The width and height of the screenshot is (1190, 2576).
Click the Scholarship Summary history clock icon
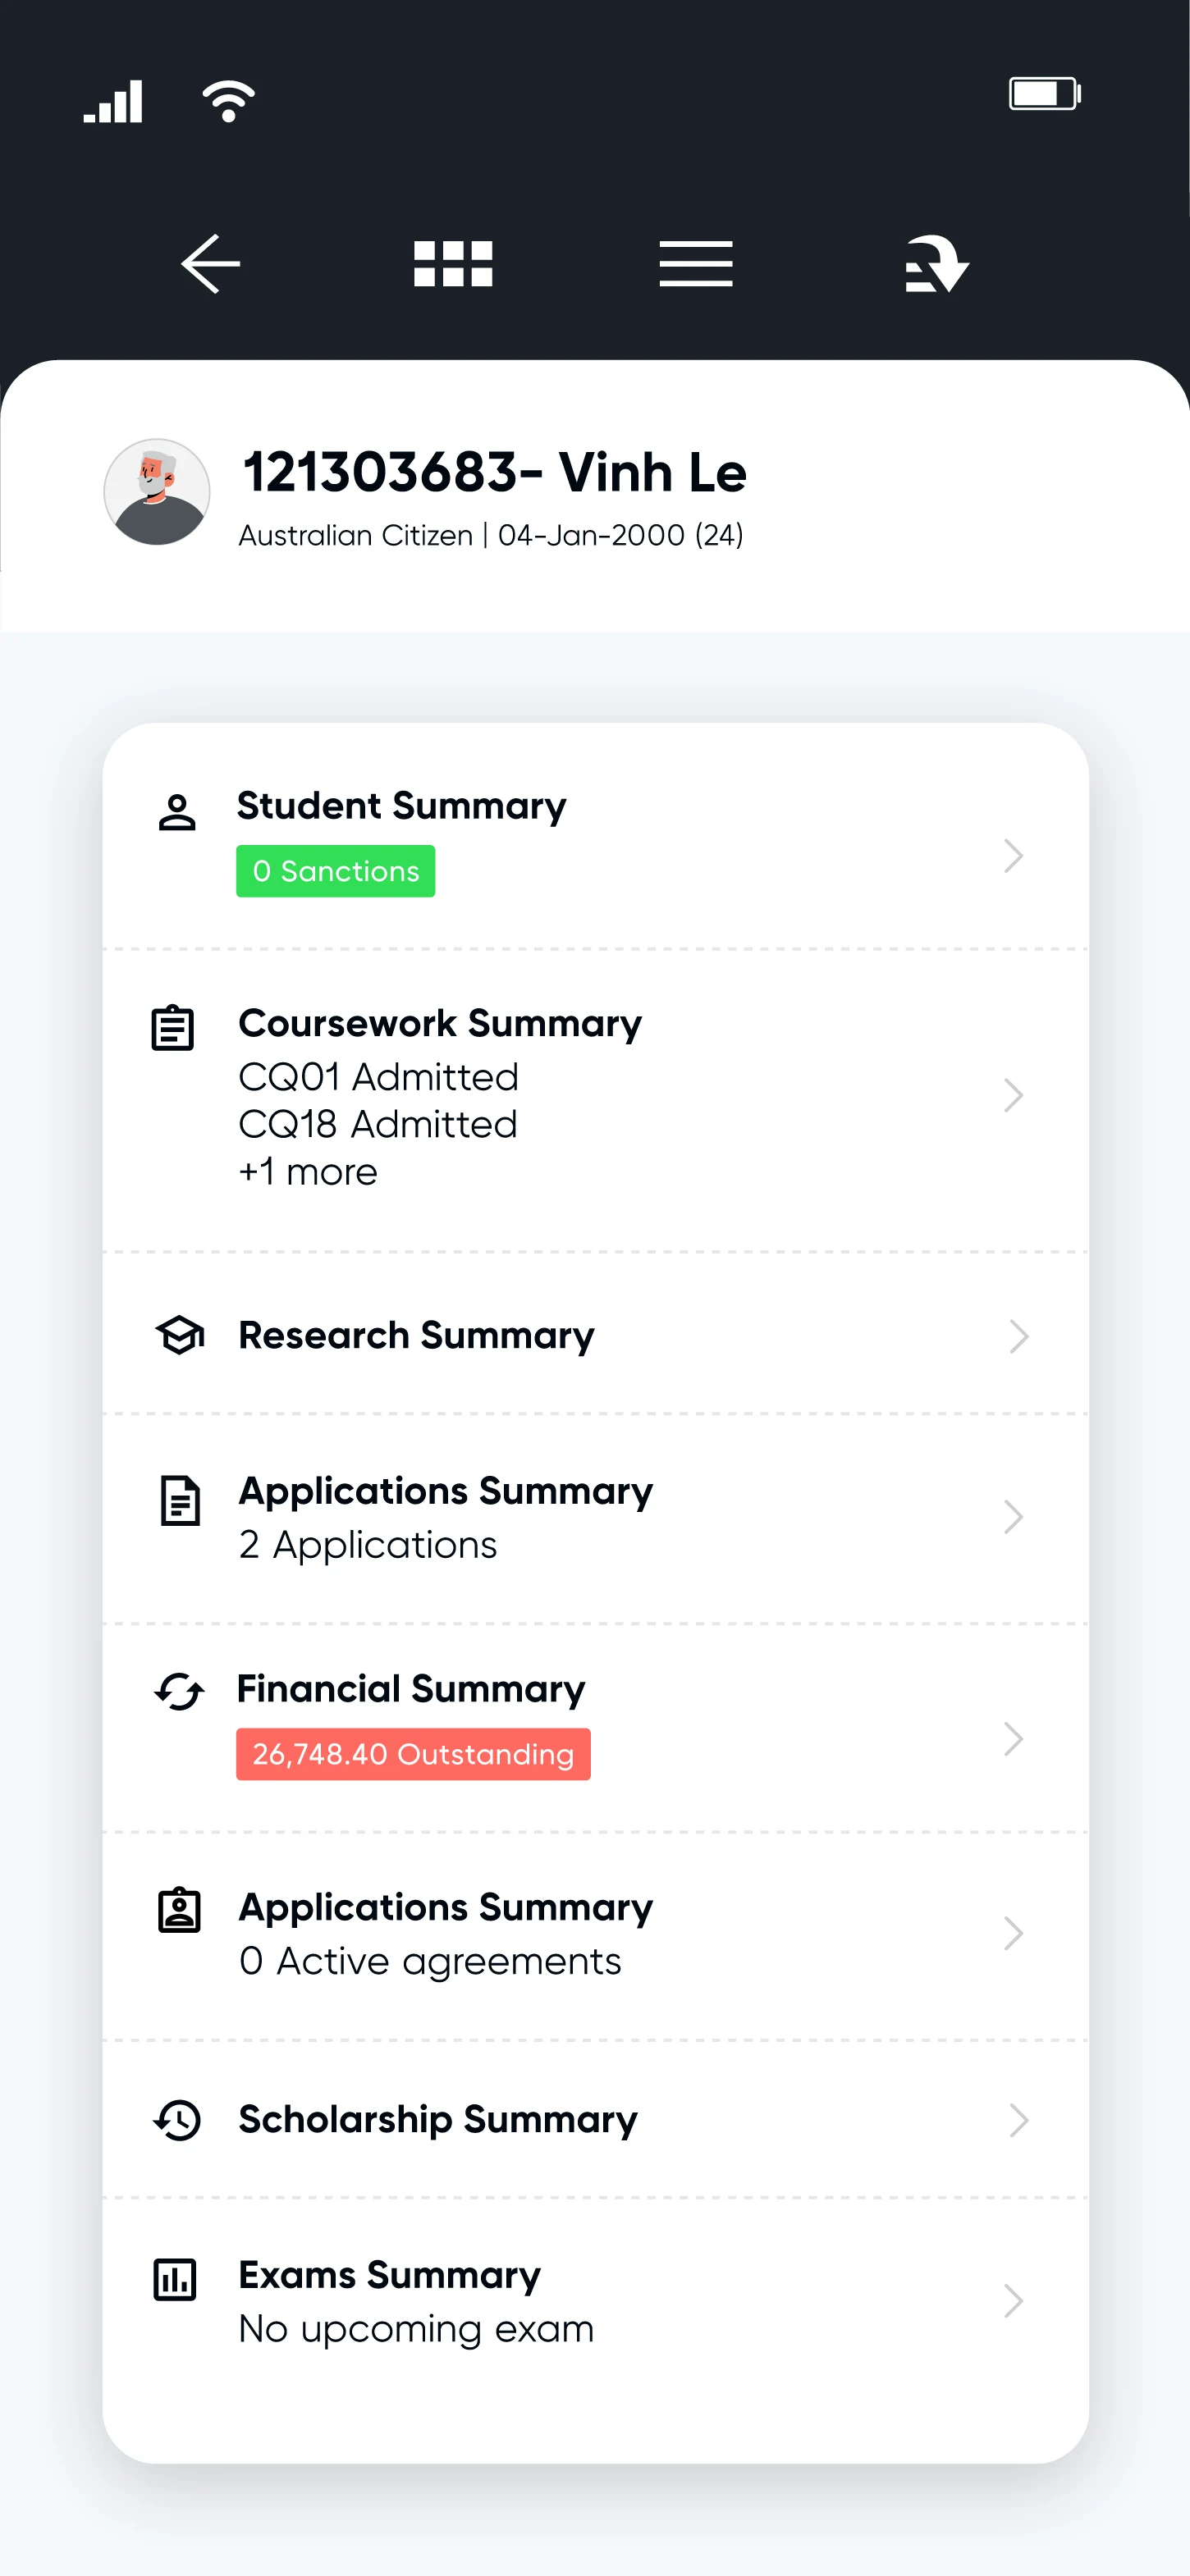178,2120
